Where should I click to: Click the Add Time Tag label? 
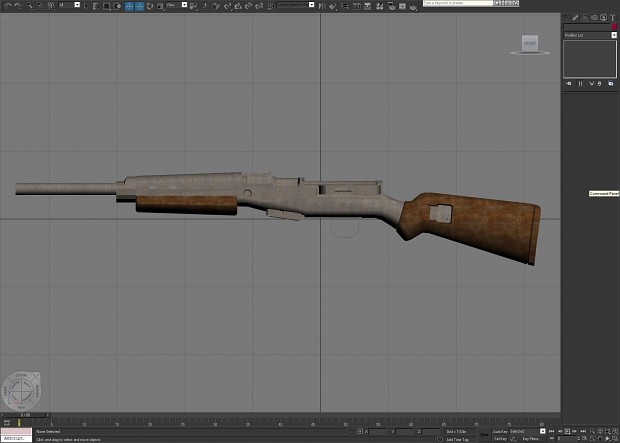click(457, 439)
